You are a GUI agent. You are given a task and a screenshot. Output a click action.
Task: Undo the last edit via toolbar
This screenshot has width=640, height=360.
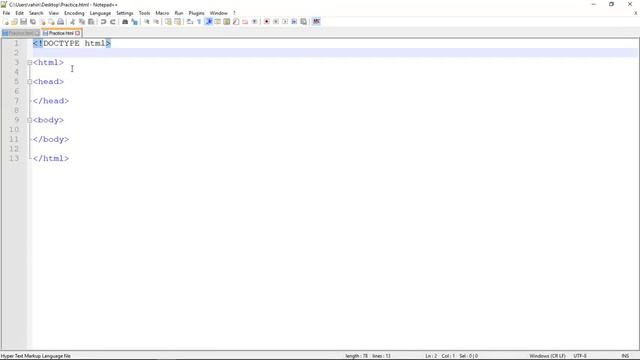[103, 22]
